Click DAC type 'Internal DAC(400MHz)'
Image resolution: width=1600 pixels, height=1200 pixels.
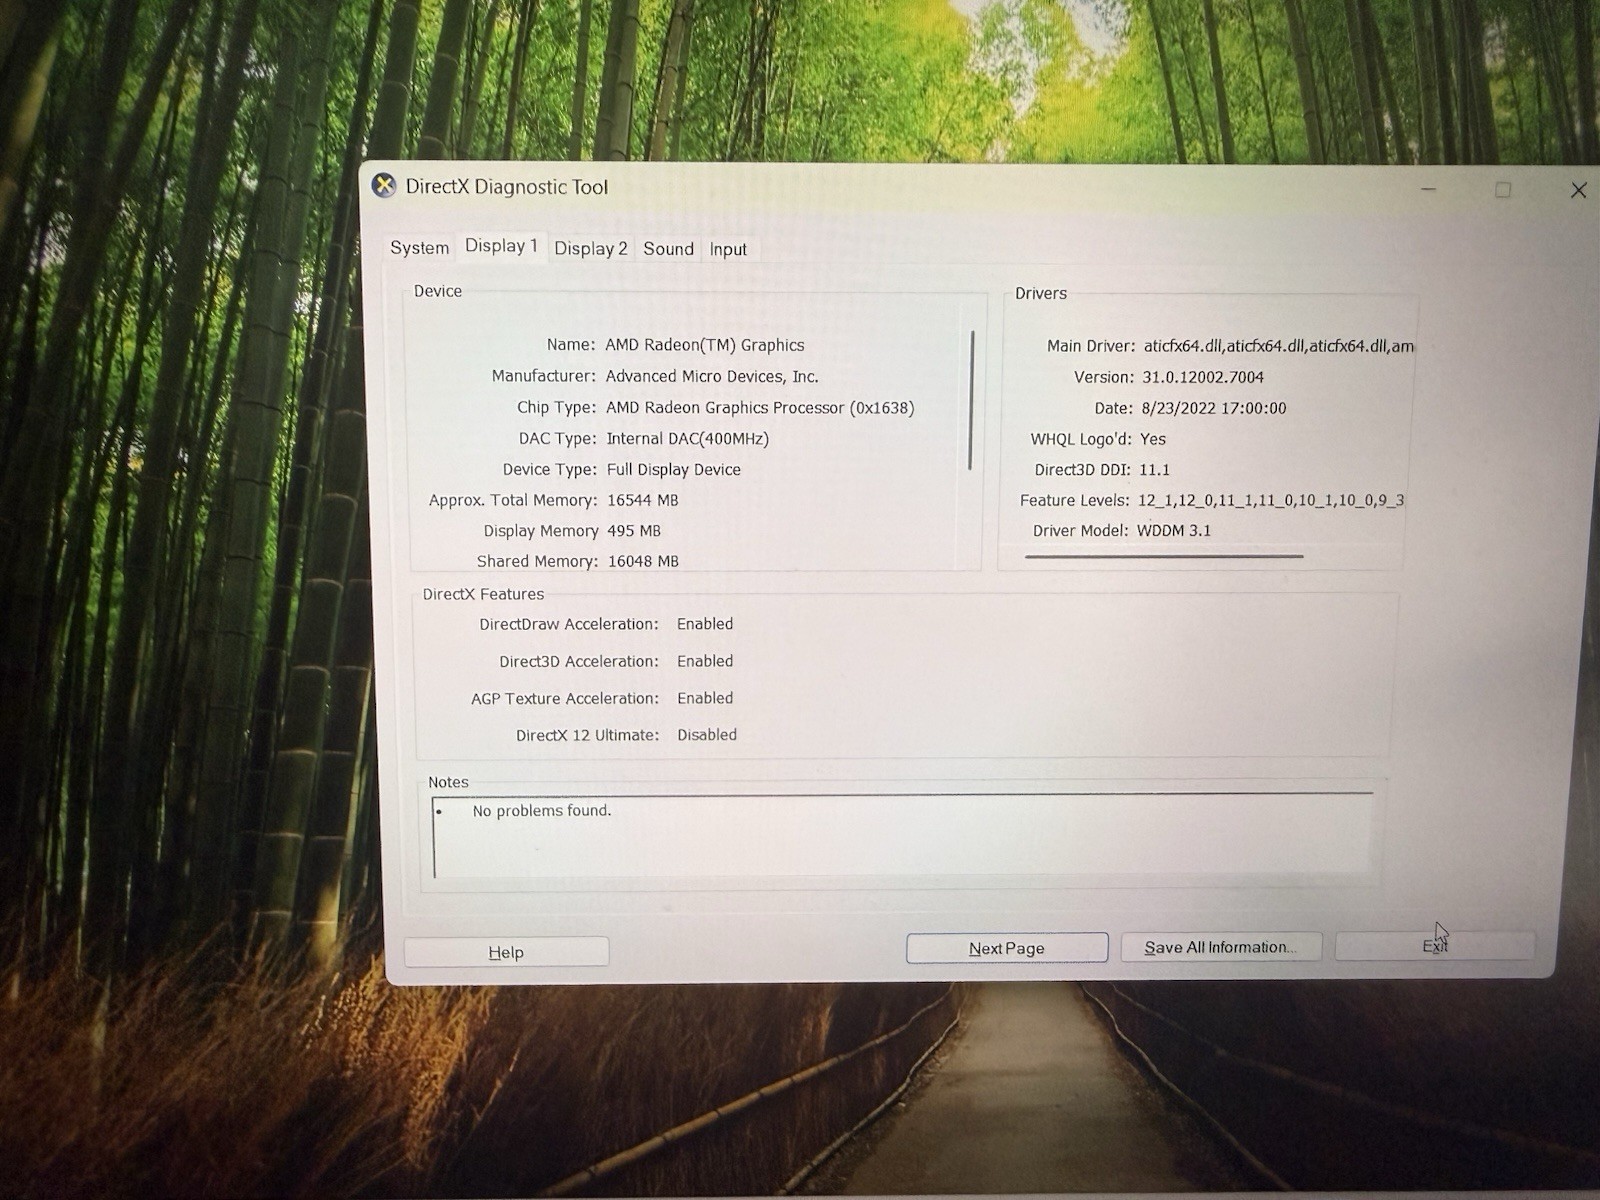pyautogui.click(x=688, y=439)
